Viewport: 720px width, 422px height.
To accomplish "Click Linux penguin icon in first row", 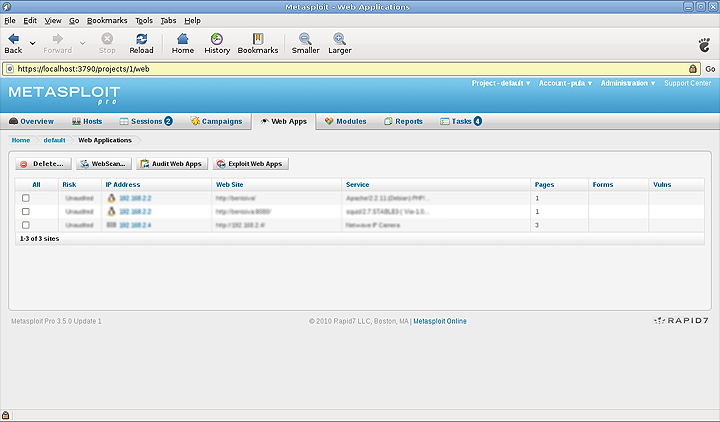I will (x=111, y=198).
